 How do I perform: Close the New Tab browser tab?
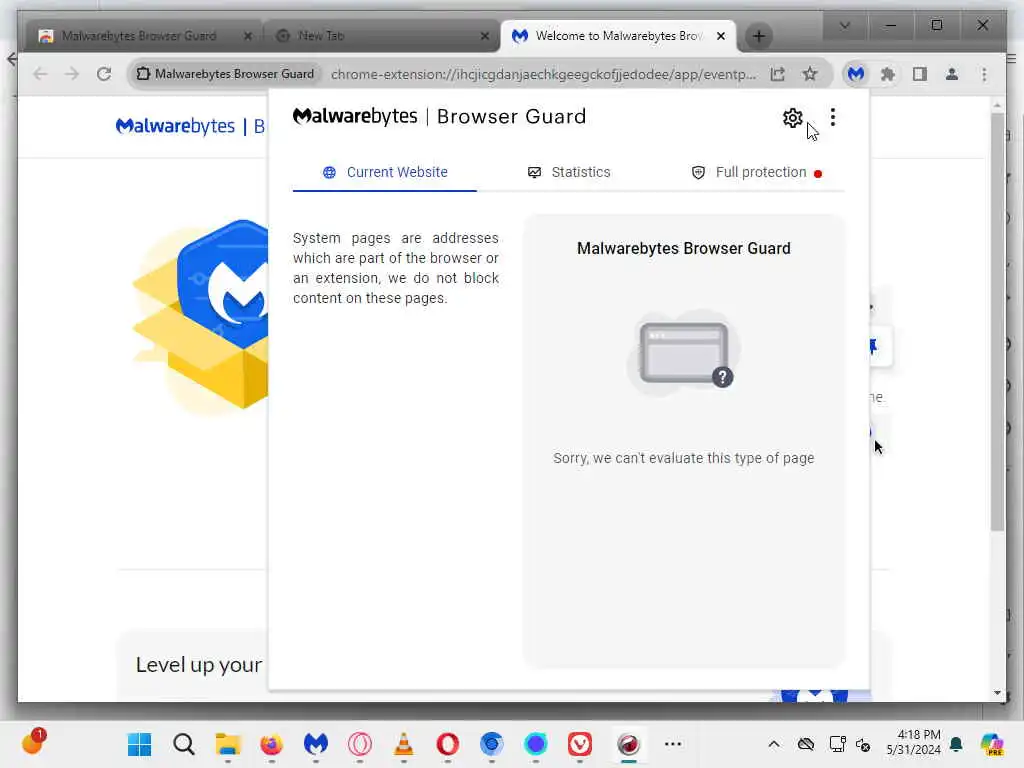(x=485, y=36)
